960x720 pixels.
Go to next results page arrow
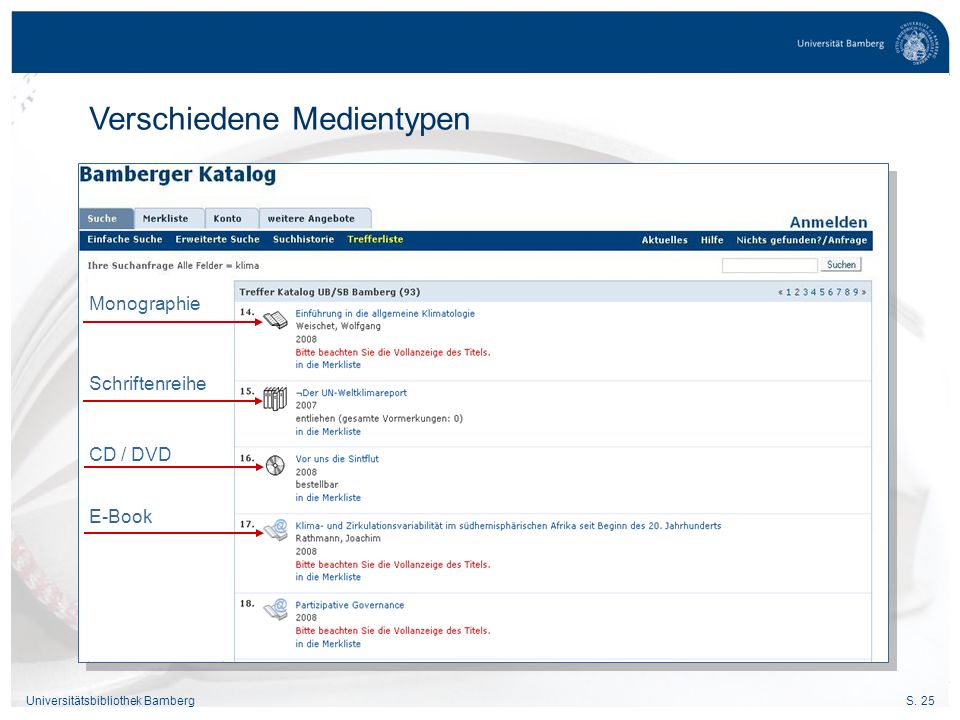coord(864,293)
